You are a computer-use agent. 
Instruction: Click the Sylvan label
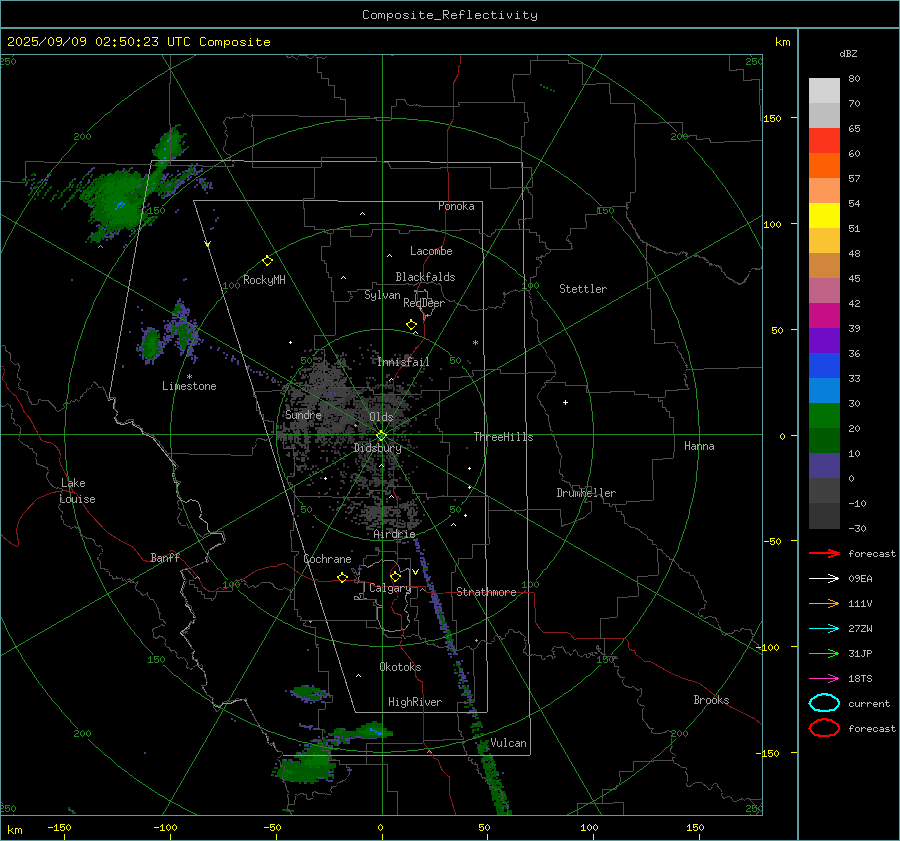[x=382, y=295]
